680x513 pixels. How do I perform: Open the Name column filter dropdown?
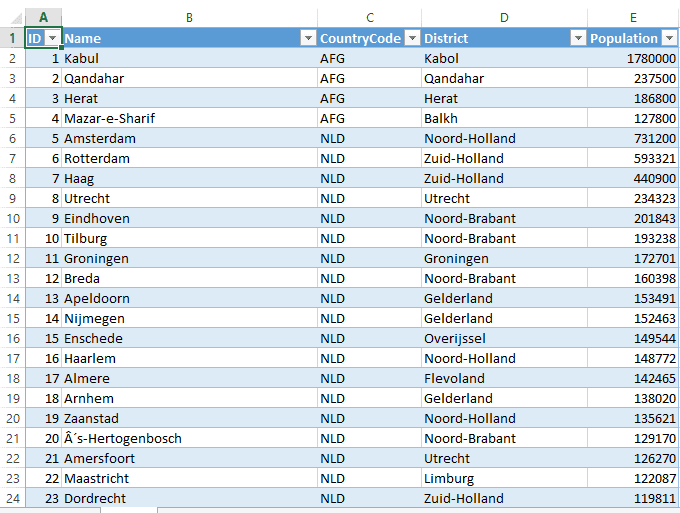(308, 38)
